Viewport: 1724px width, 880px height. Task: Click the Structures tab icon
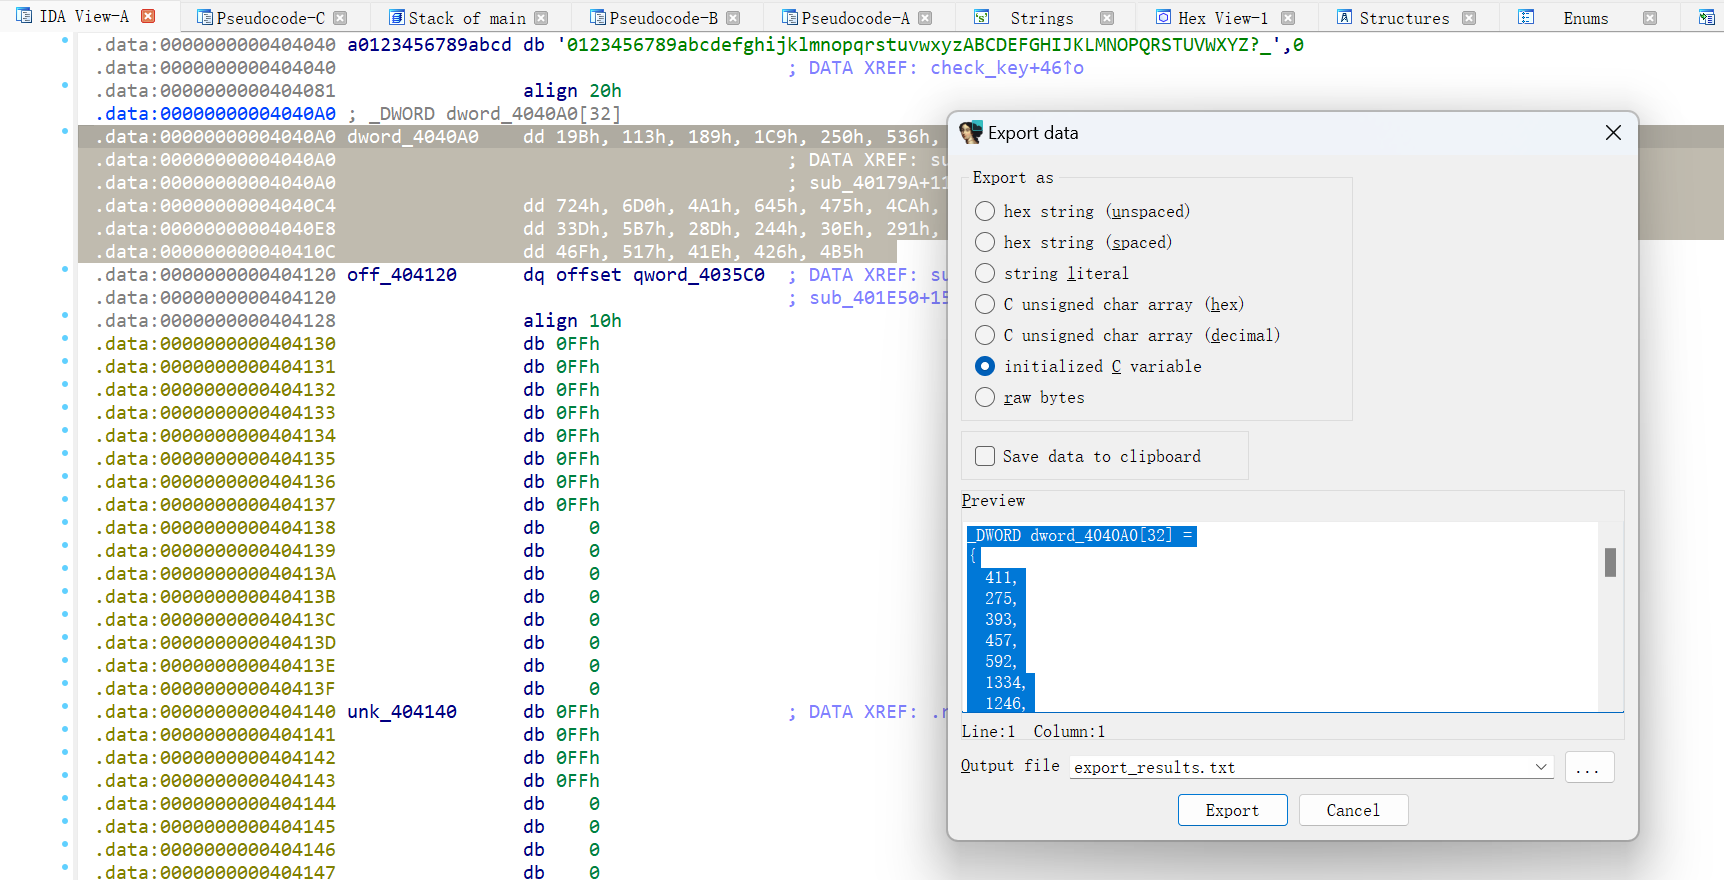click(1344, 18)
